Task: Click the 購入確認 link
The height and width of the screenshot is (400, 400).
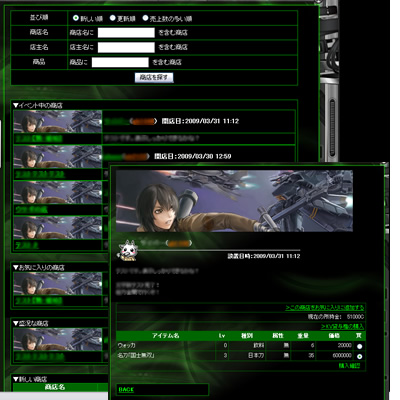Action: click(349, 366)
